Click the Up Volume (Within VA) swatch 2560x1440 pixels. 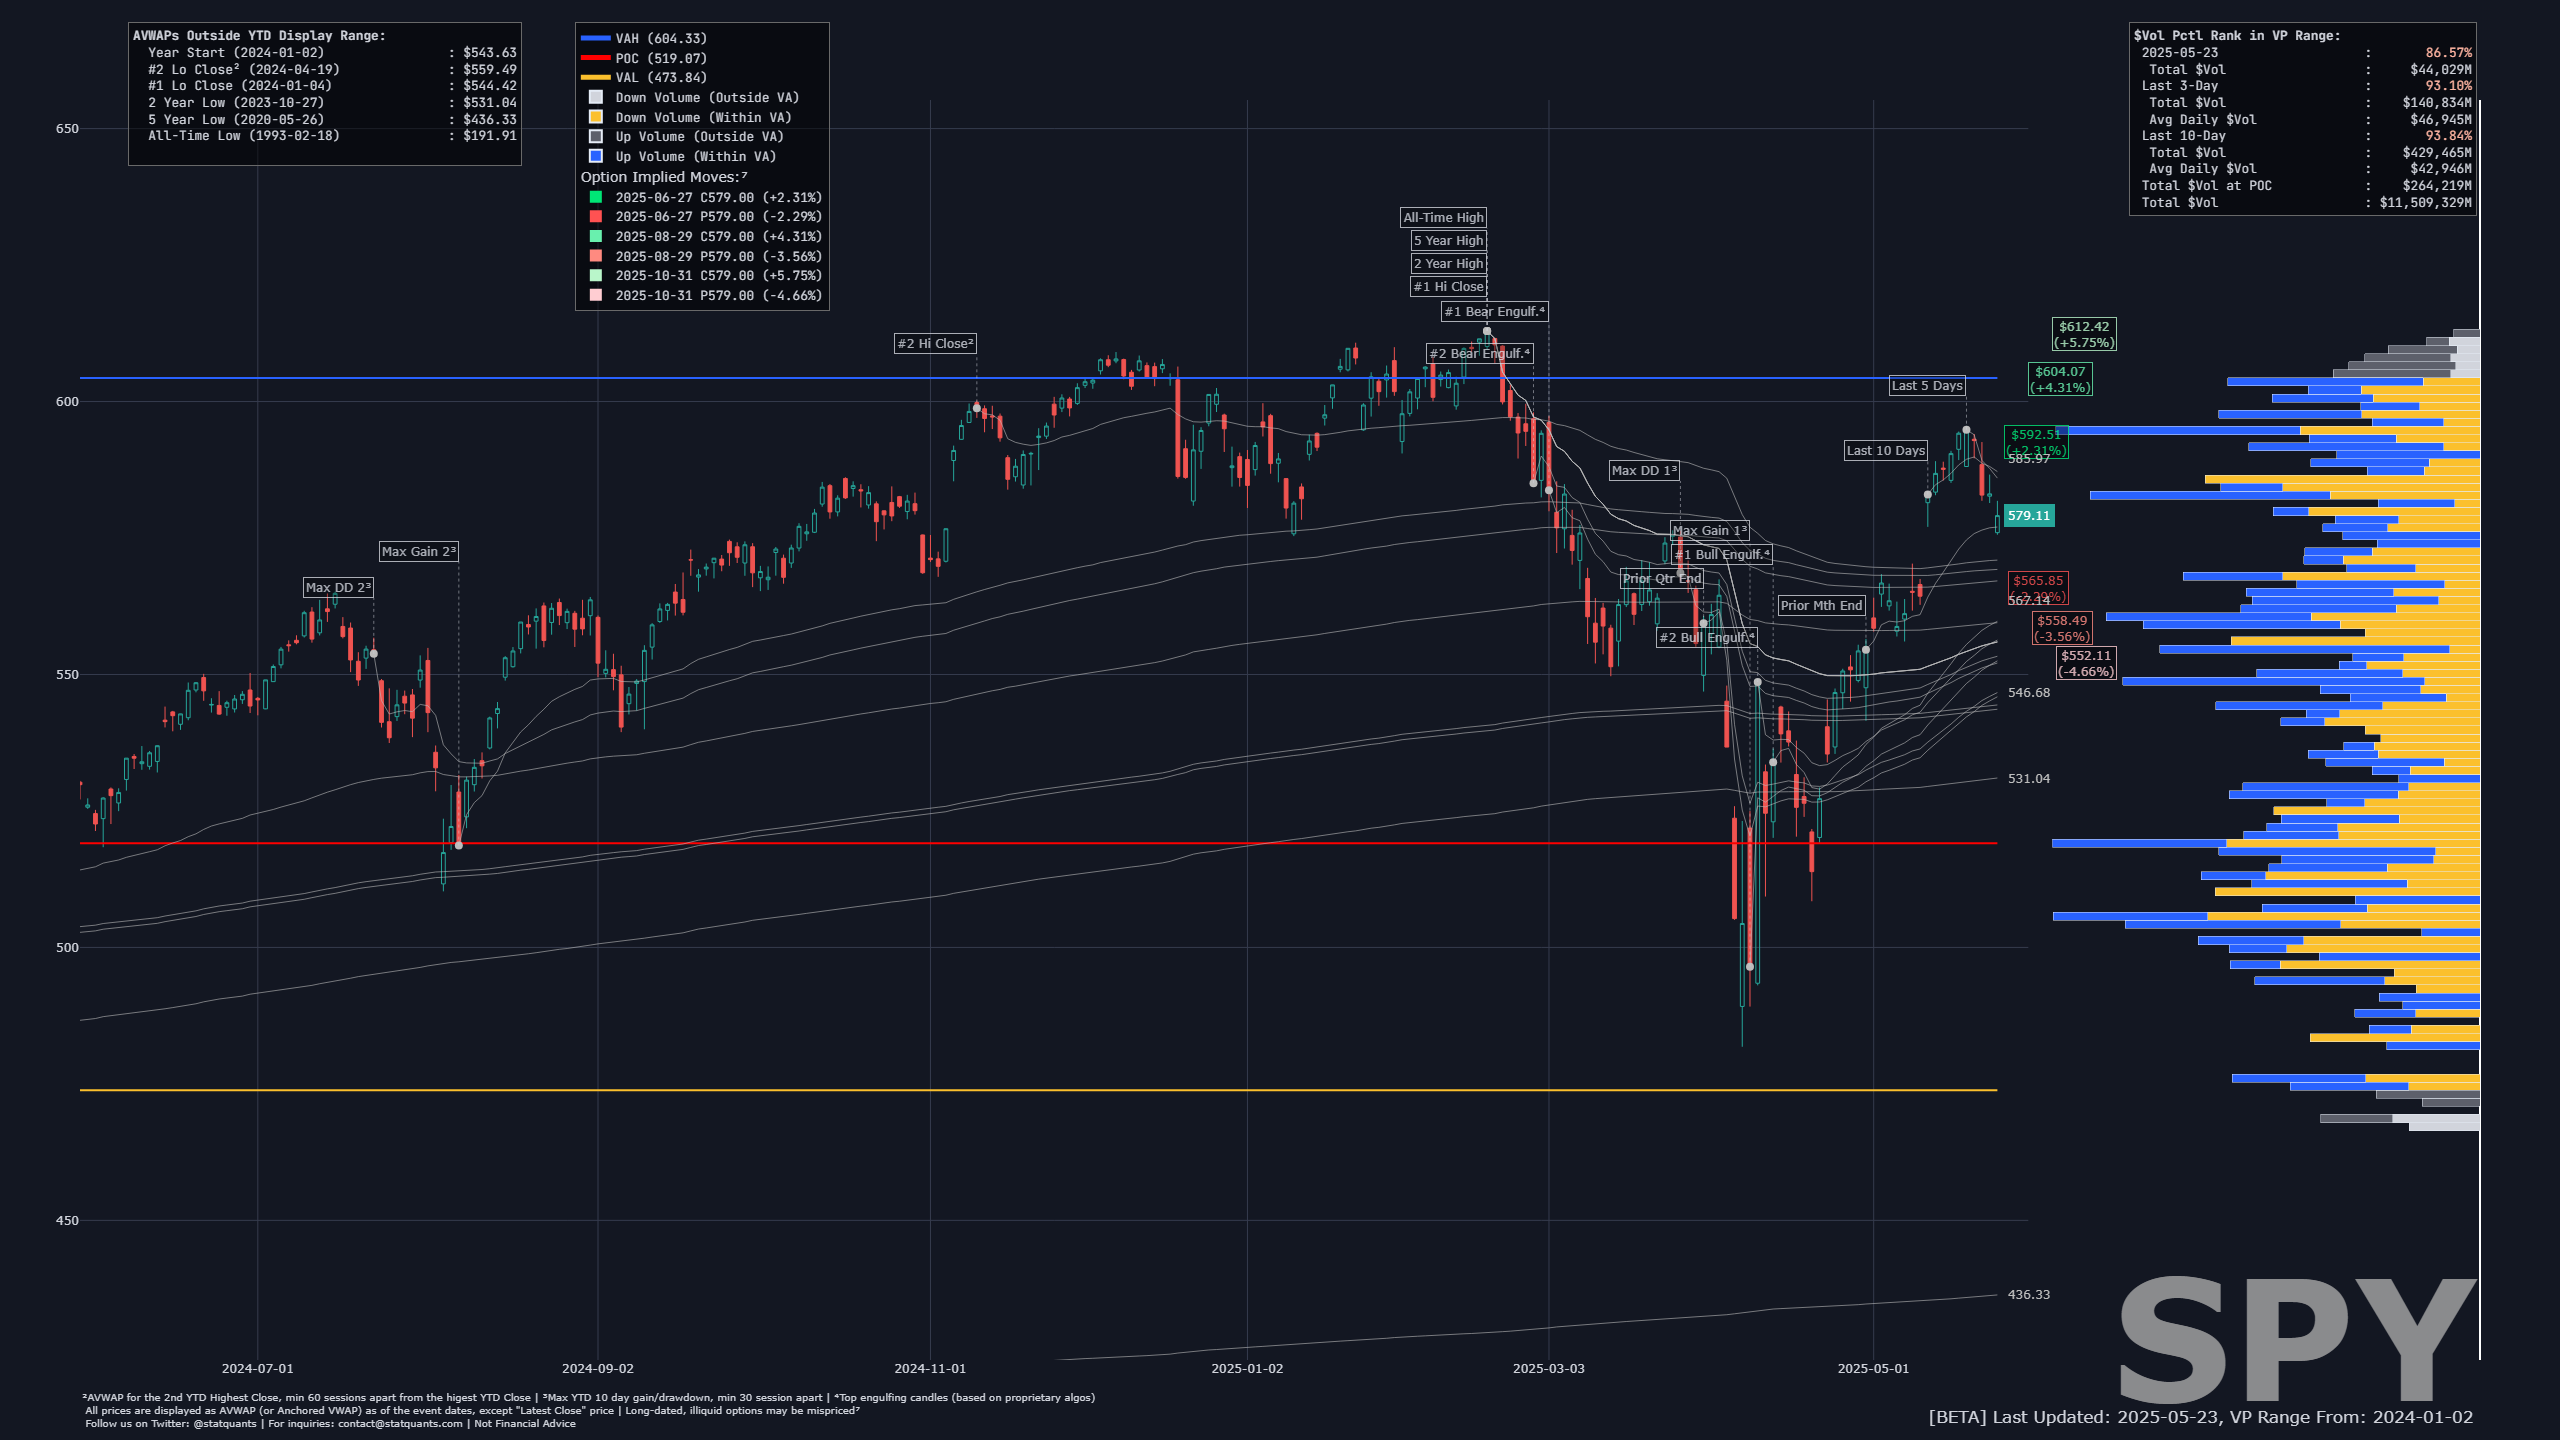pos(596,156)
